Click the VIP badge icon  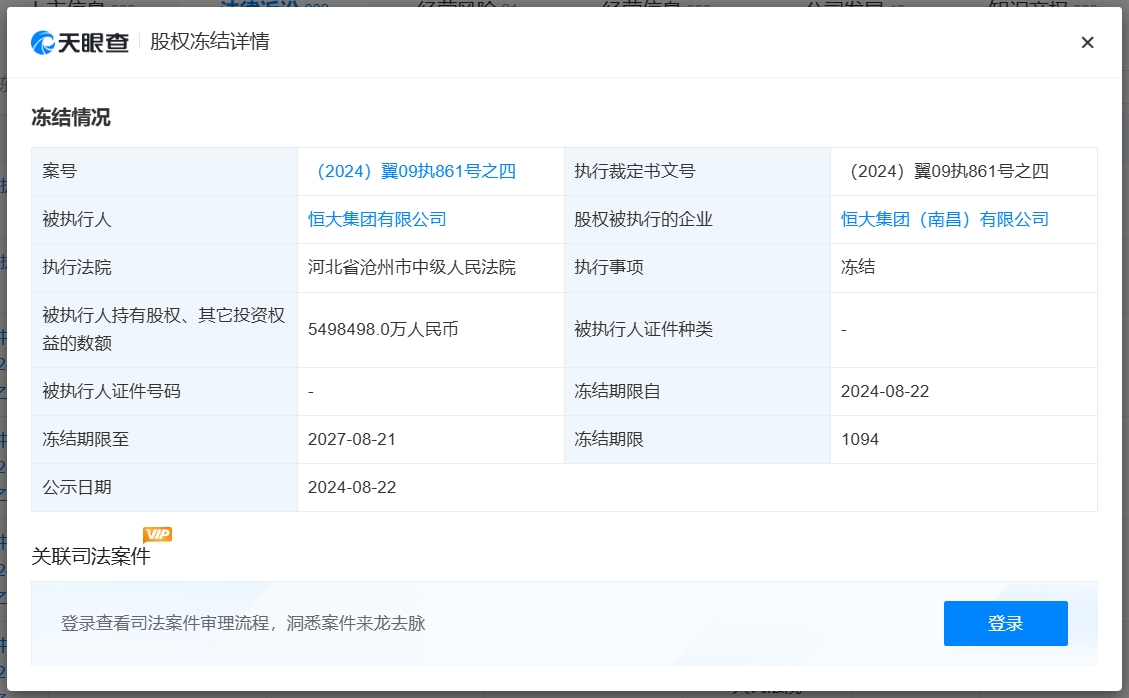pyautogui.click(x=157, y=534)
